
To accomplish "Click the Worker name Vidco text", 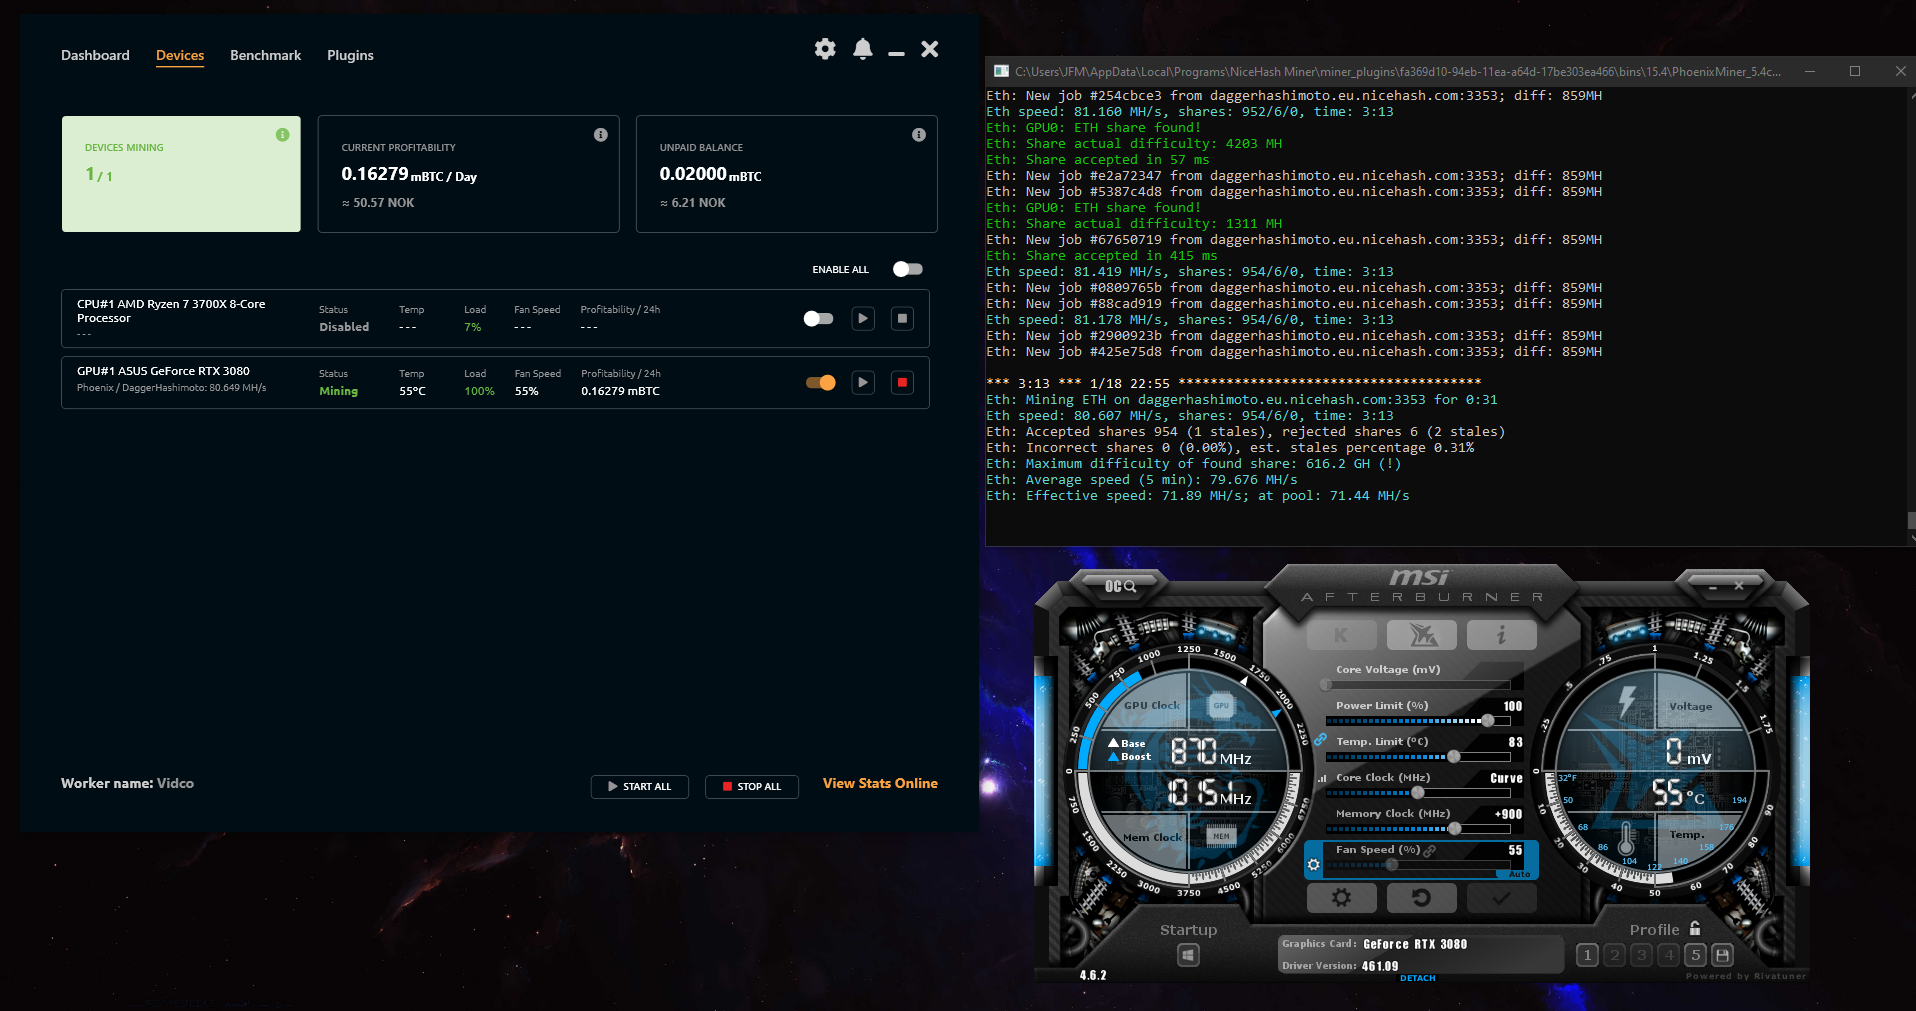I will pos(127,783).
